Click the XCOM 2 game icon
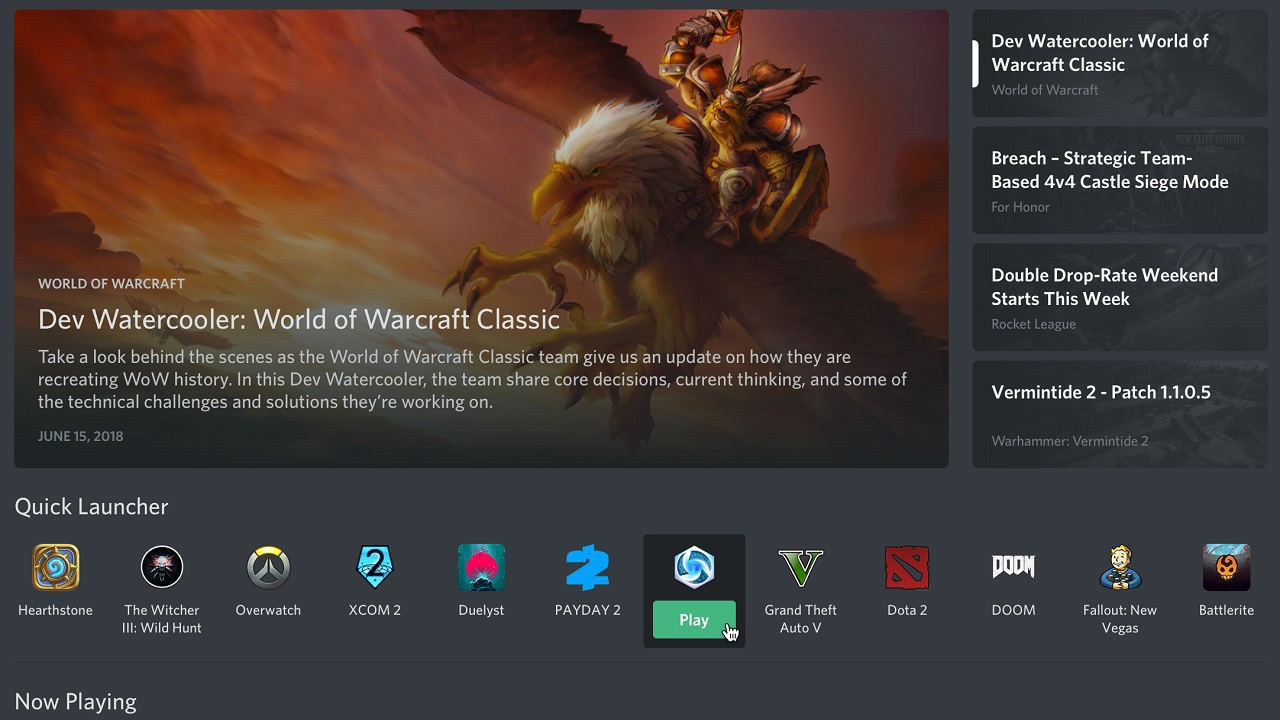1280x720 pixels. 375,565
